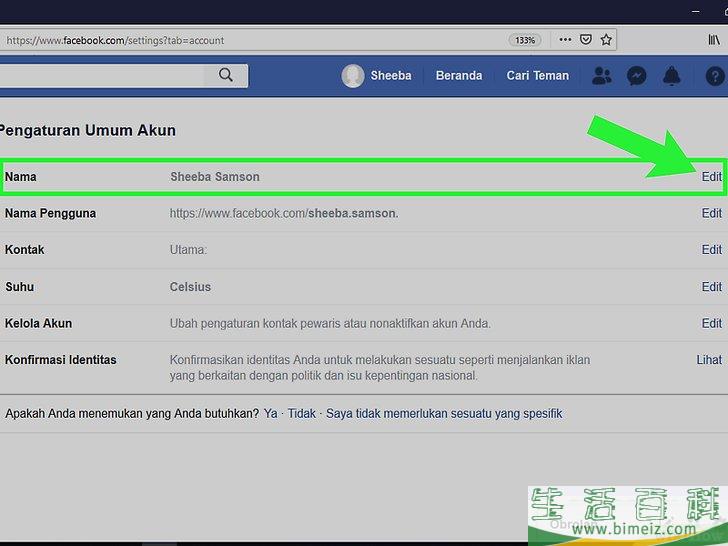This screenshot has width=728, height=546.
Task: Edit the Suhu row
Action: tap(712, 287)
